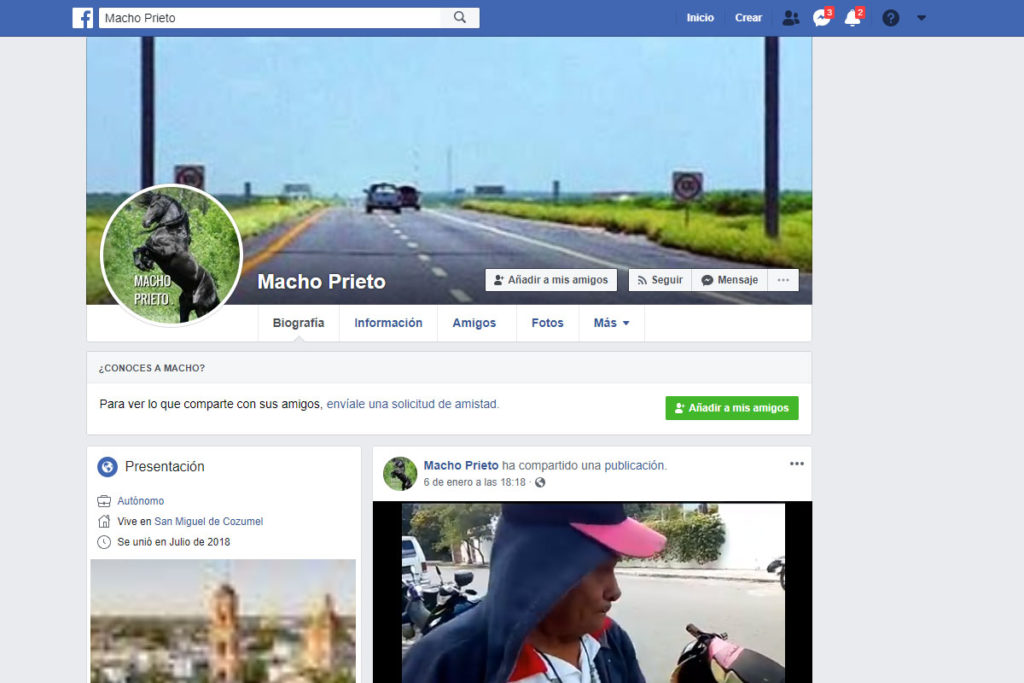Click the briefcase icon beside Autónomo
Screen dimensions: 1024x683
104,501
